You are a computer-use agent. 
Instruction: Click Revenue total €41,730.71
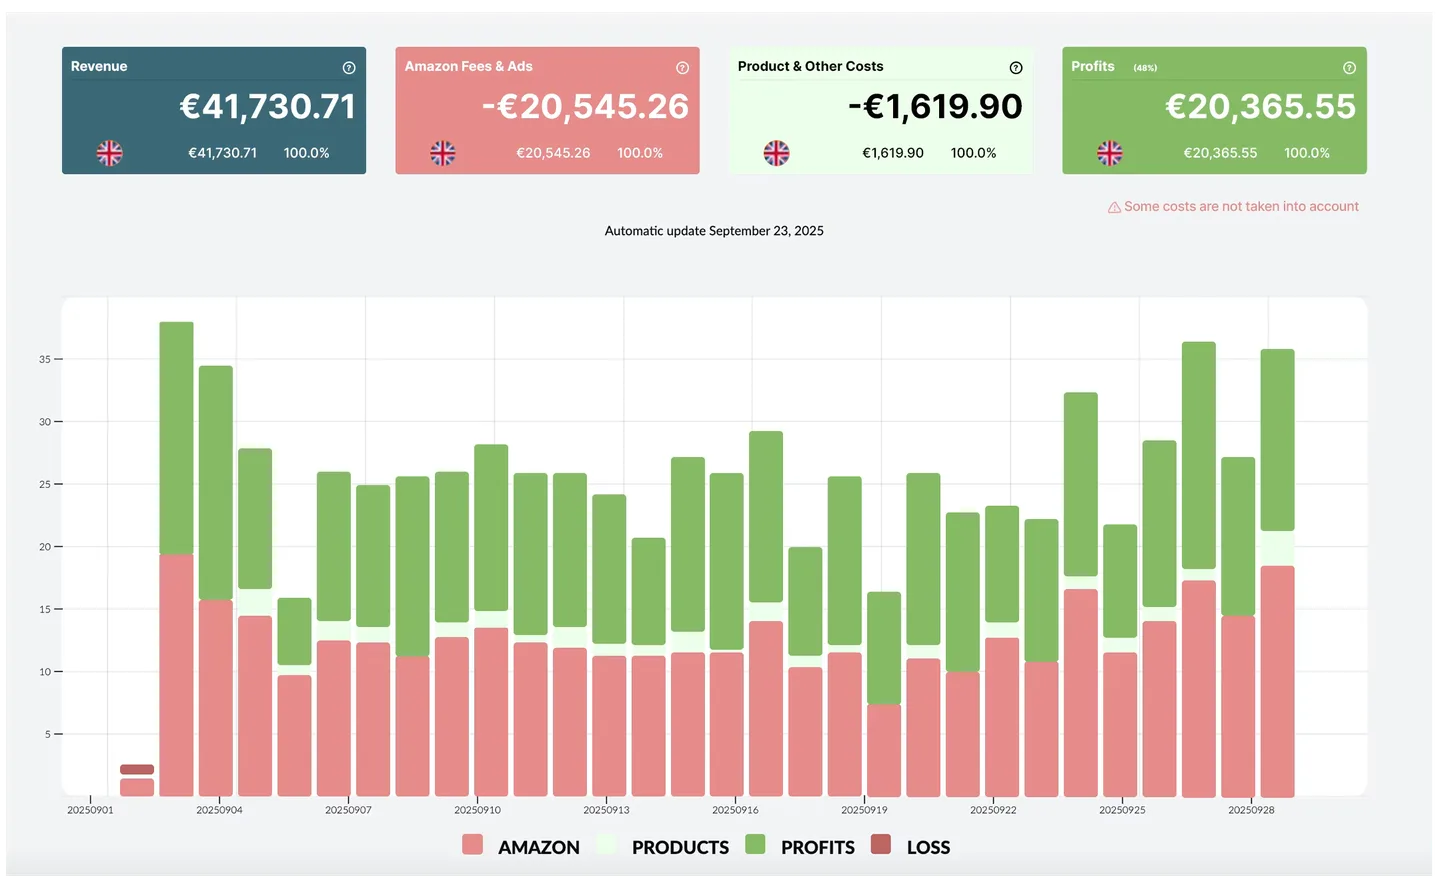(x=268, y=106)
